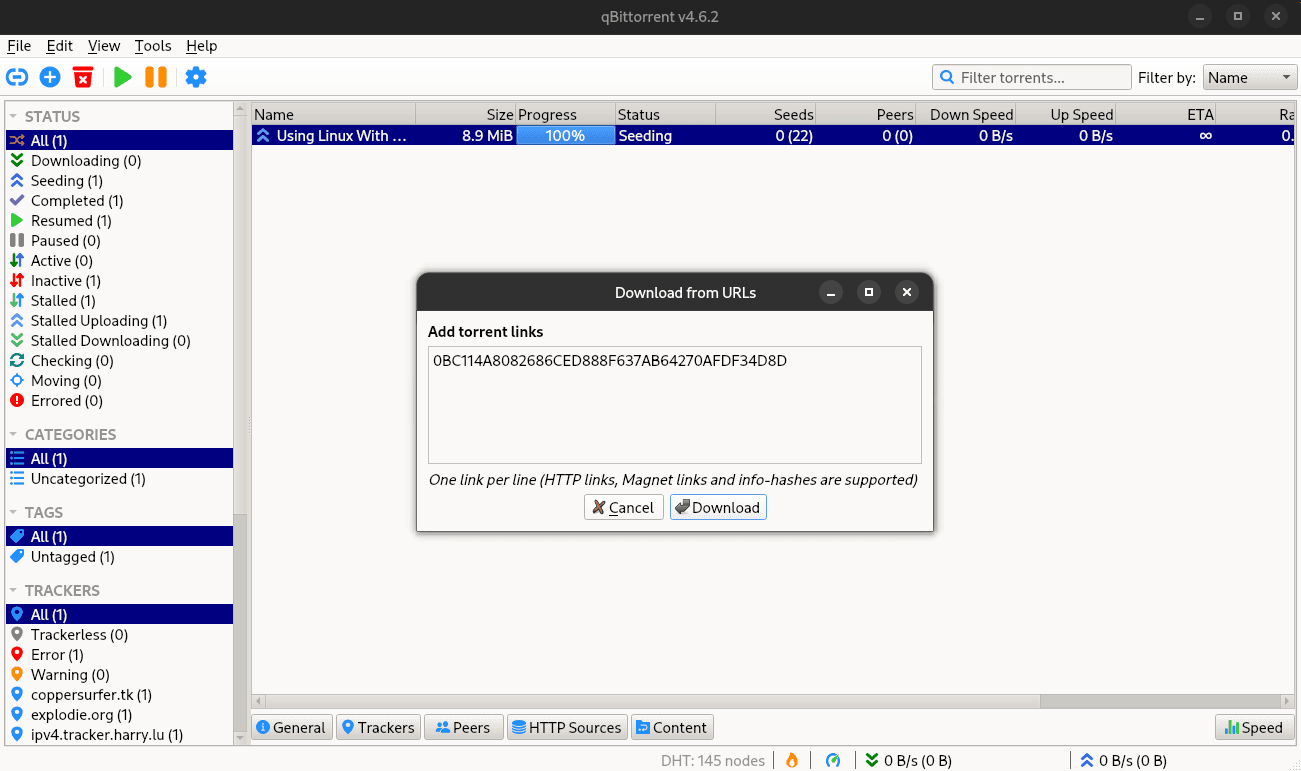Open the View menu
The width and height of the screenshot is (1301, 771).
coord(104,46)
